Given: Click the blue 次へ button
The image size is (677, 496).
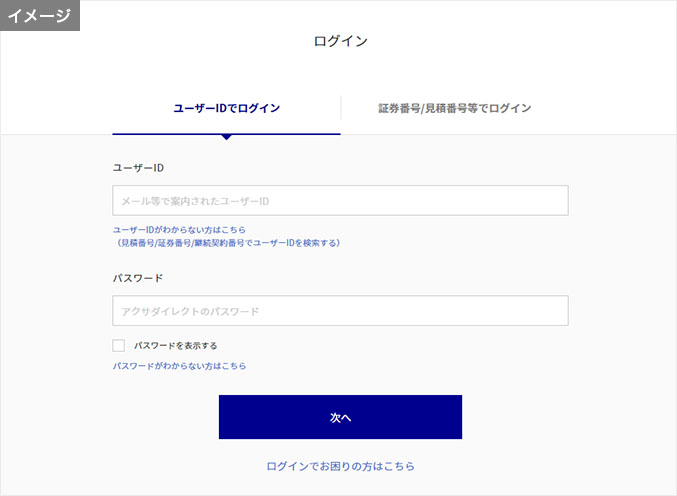Looking at the screenshot, I should click(x=340, y=417).
